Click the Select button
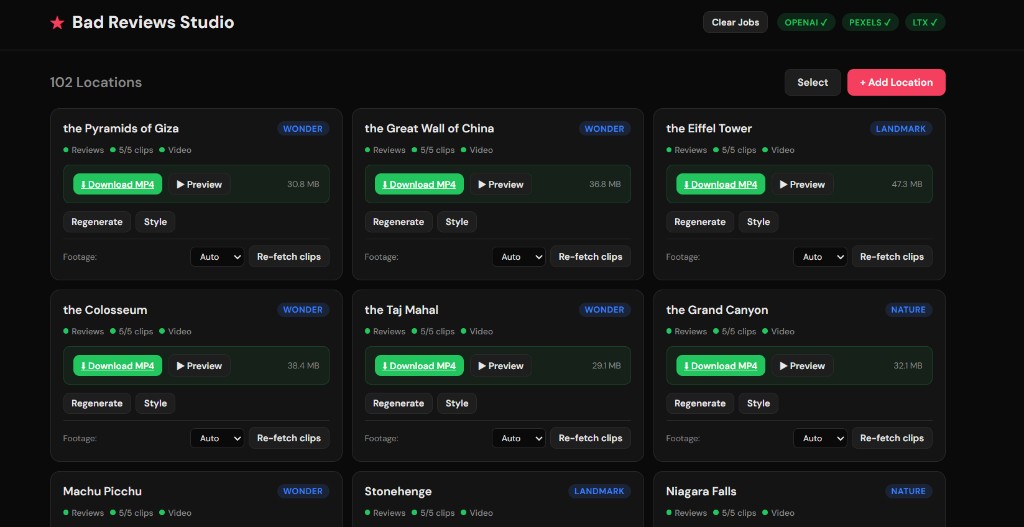The image size is (1024, 527). click(812, 82)
